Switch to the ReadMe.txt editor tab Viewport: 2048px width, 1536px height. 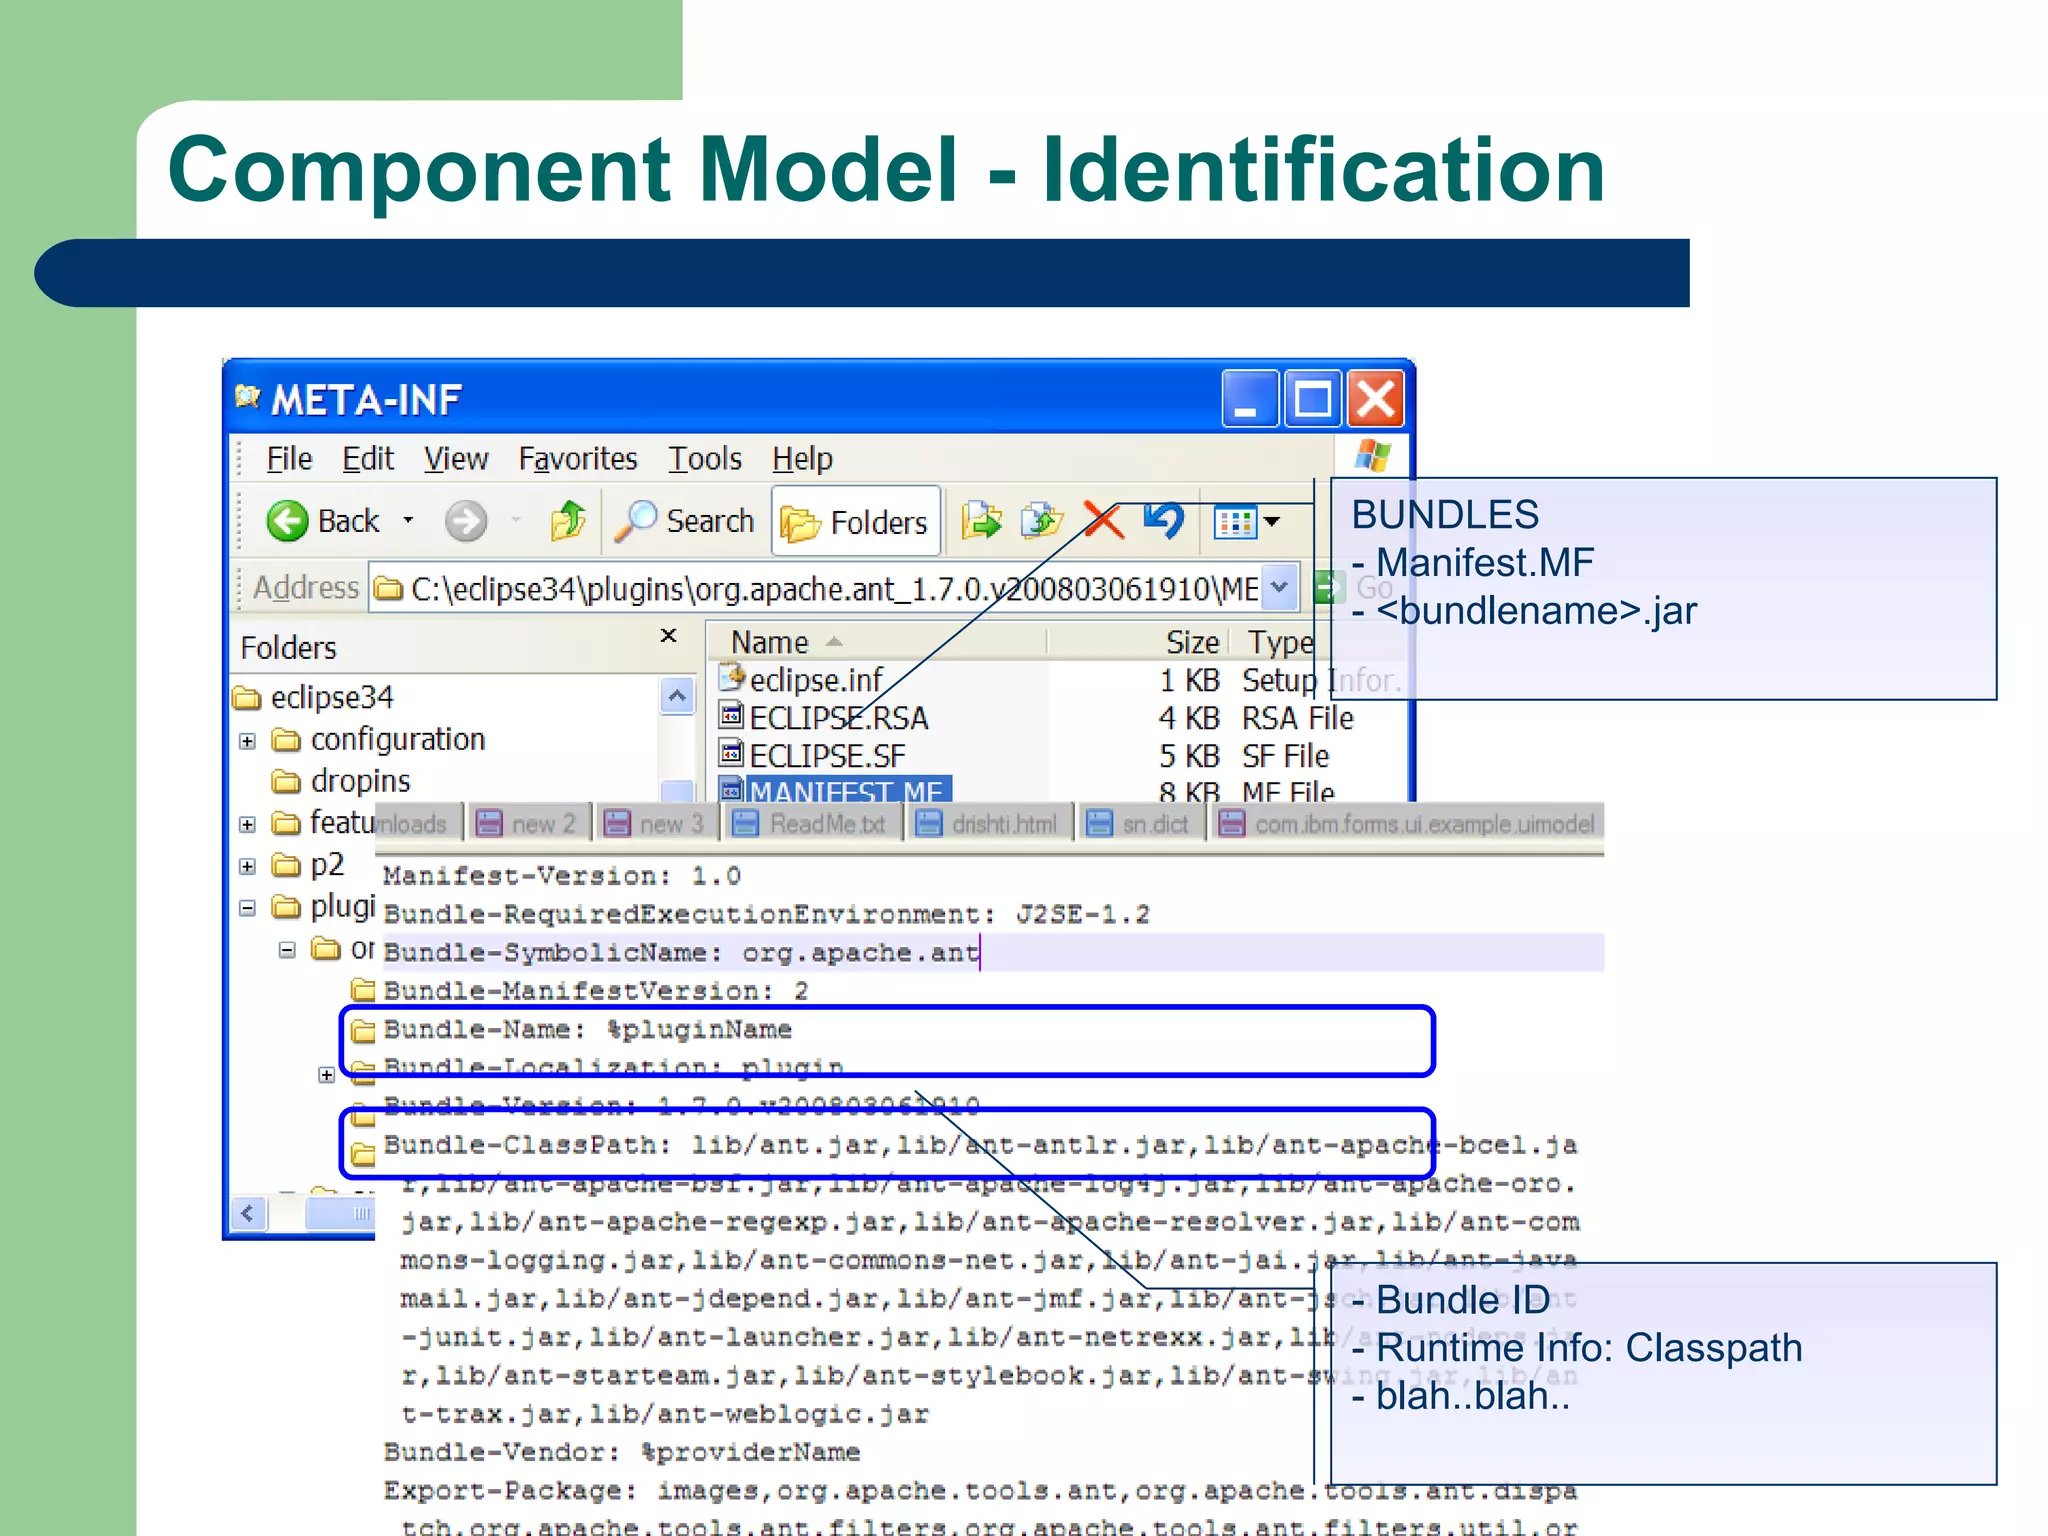click(810, 824)
